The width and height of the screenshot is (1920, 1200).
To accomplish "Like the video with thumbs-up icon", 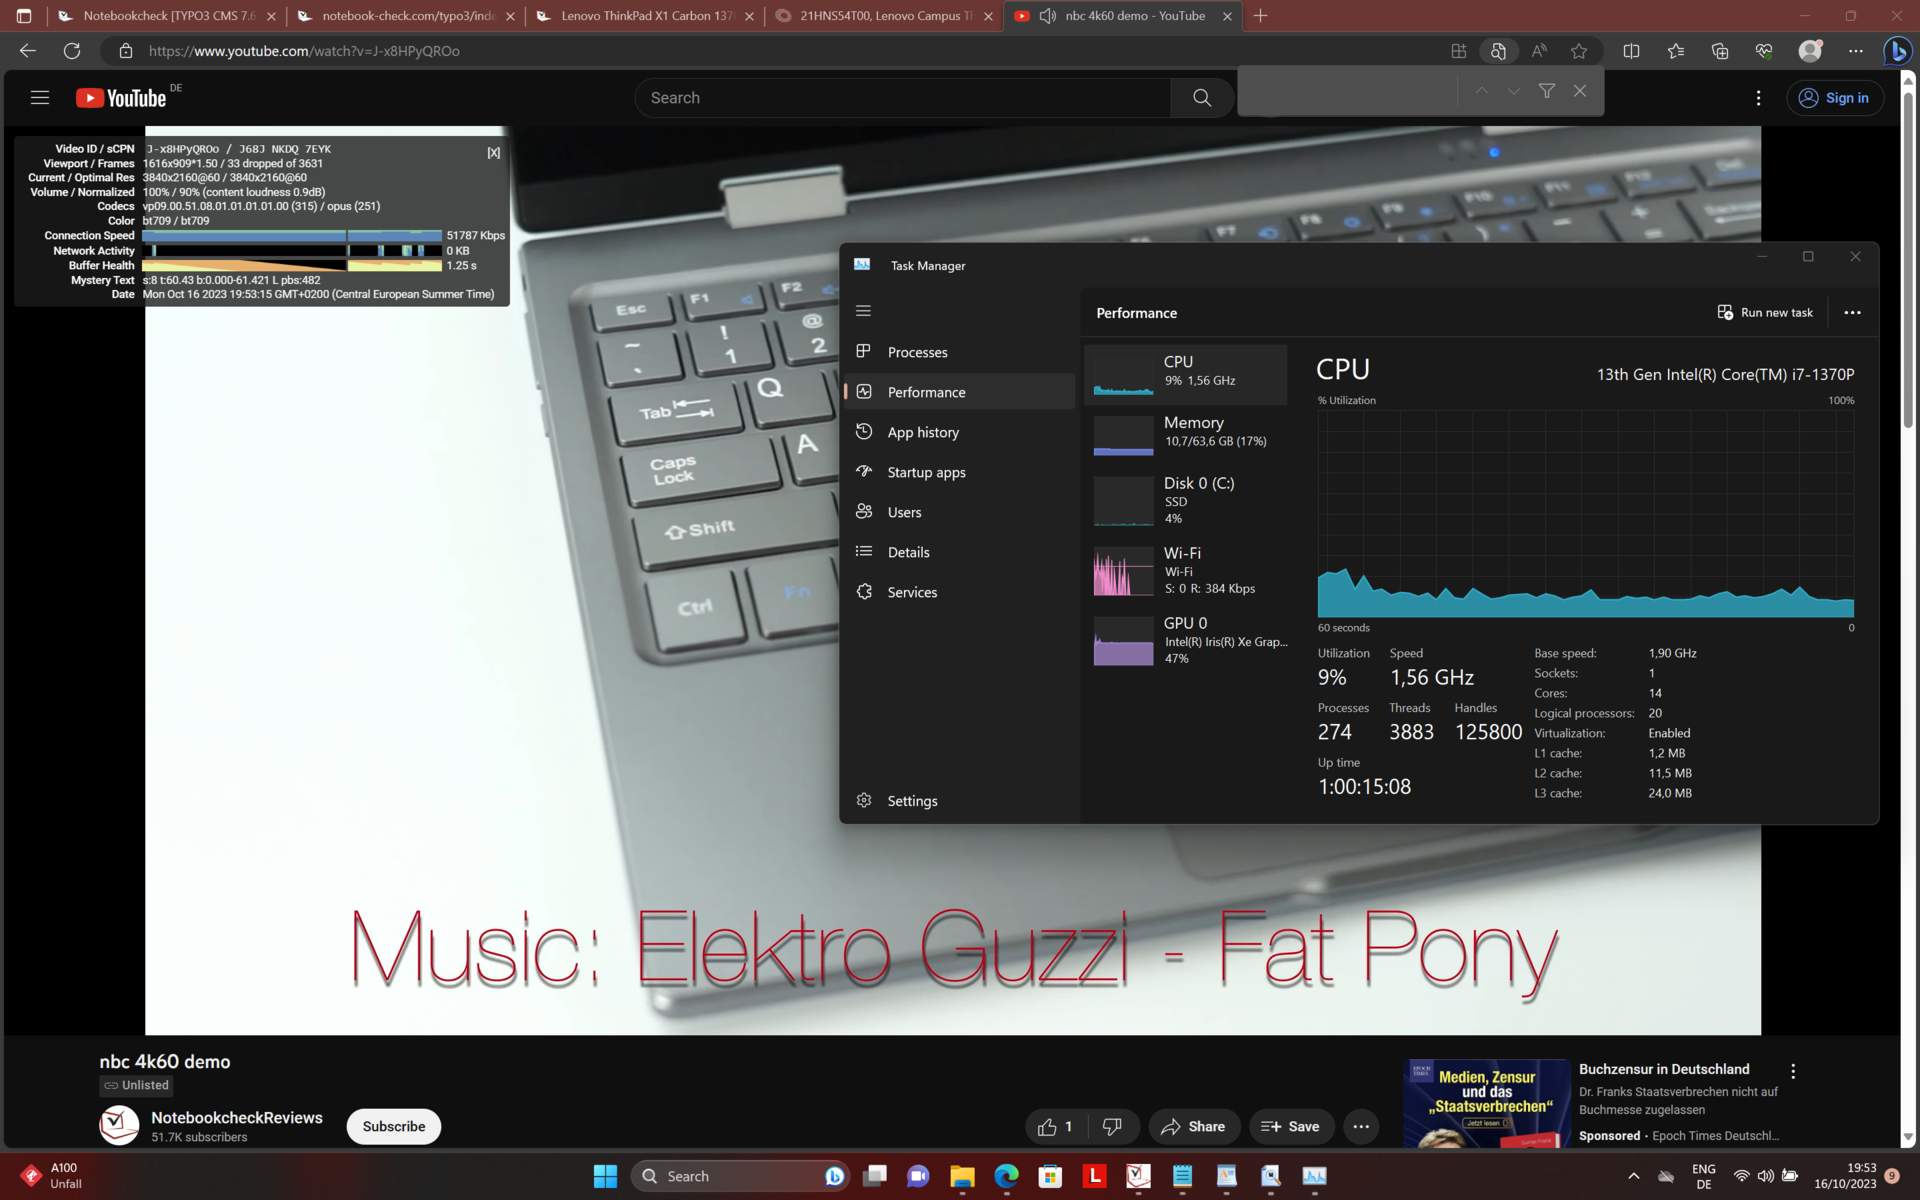I will point(1047,1127).
